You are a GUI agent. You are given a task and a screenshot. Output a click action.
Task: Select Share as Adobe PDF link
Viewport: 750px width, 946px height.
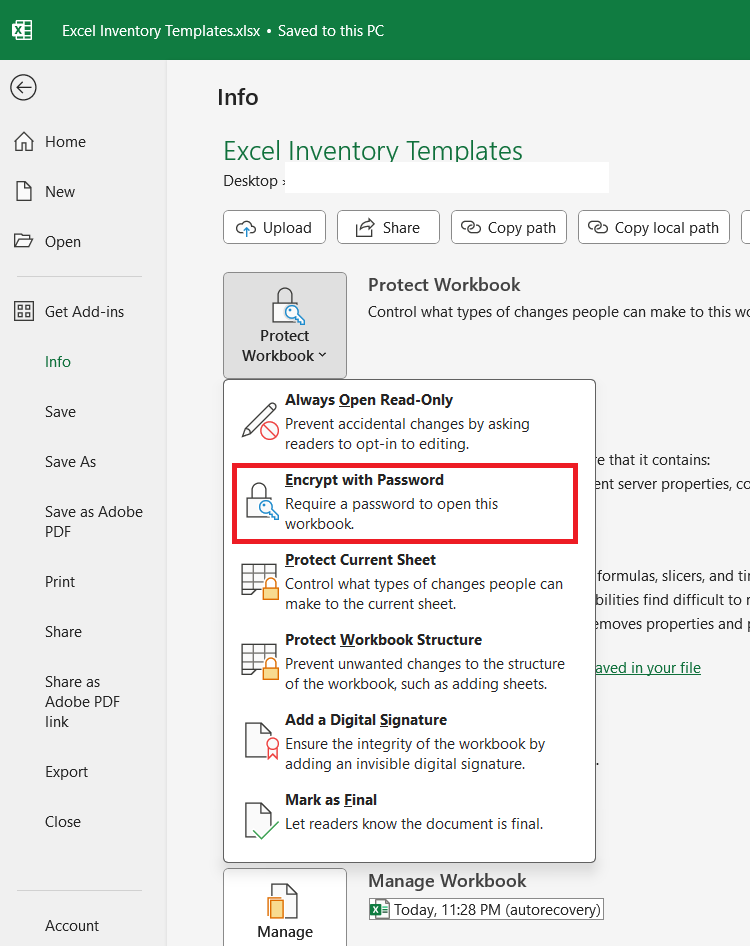[82, 702]
